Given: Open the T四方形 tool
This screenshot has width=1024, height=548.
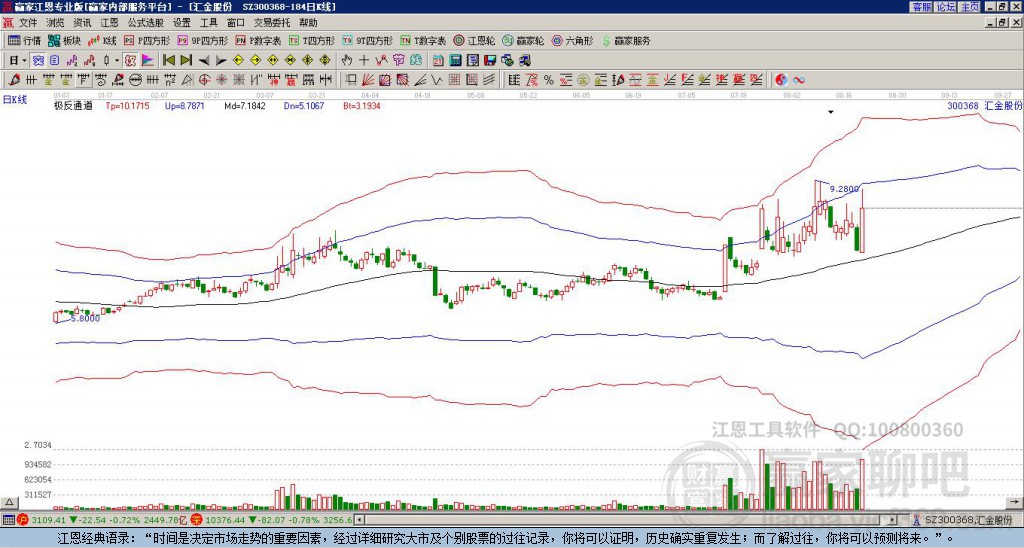Looking at the screenshot, I should click(x=311, y=40).
